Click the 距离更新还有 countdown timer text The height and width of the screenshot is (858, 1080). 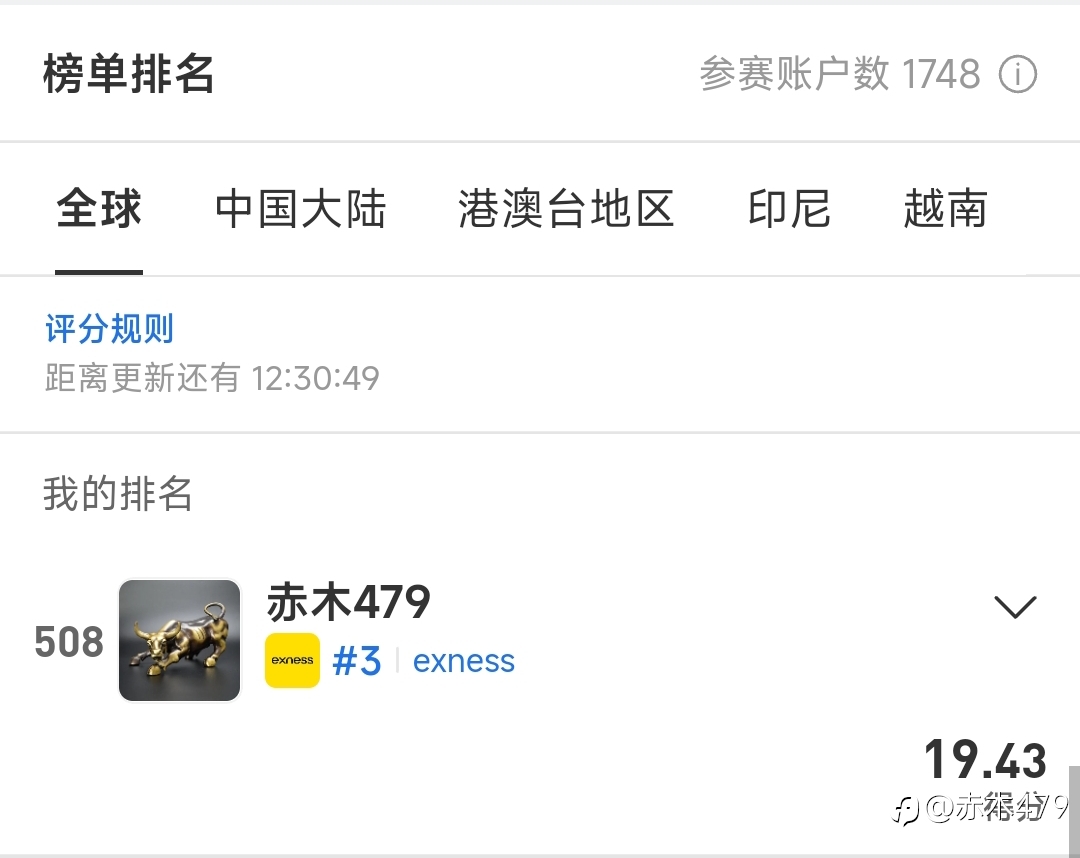(x=212, y=378)
